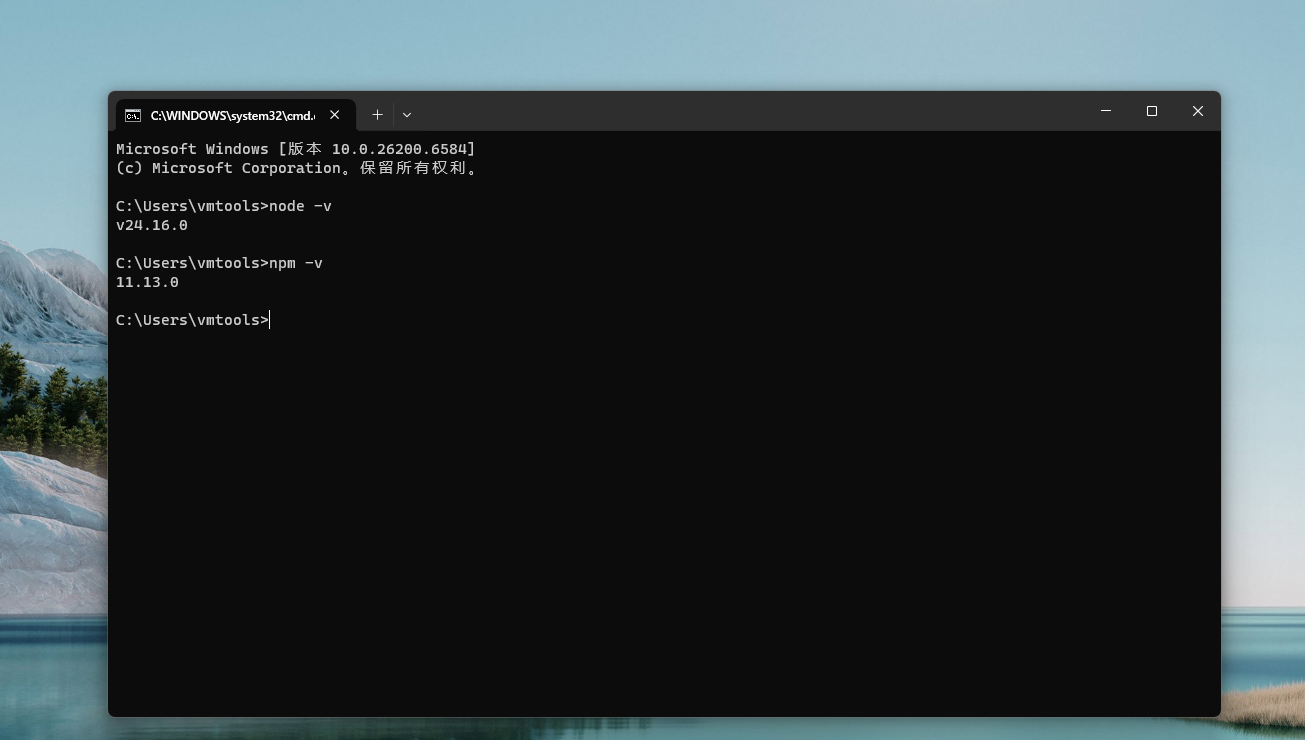Image resolution: width=1305 pixels, height=740 pixels.
Task: Expand the new tab profile dropdown
Action: (x=407, y=115)
